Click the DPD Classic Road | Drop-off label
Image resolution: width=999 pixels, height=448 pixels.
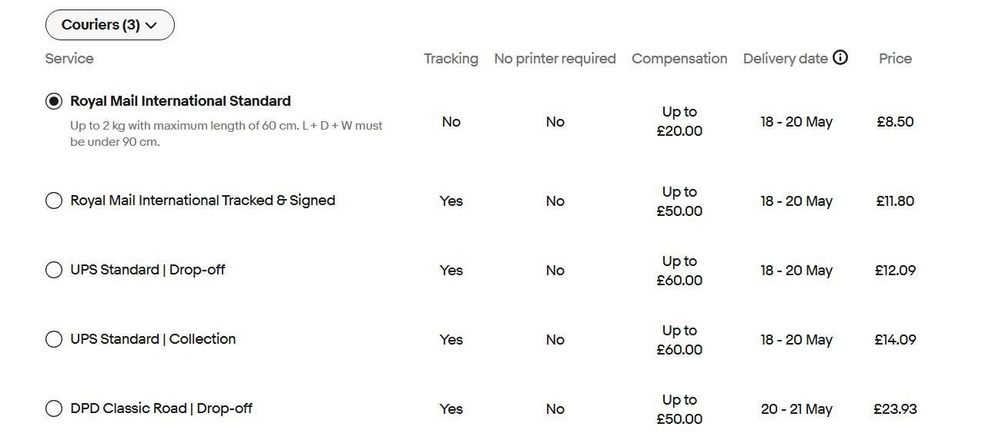coord(161,408)
